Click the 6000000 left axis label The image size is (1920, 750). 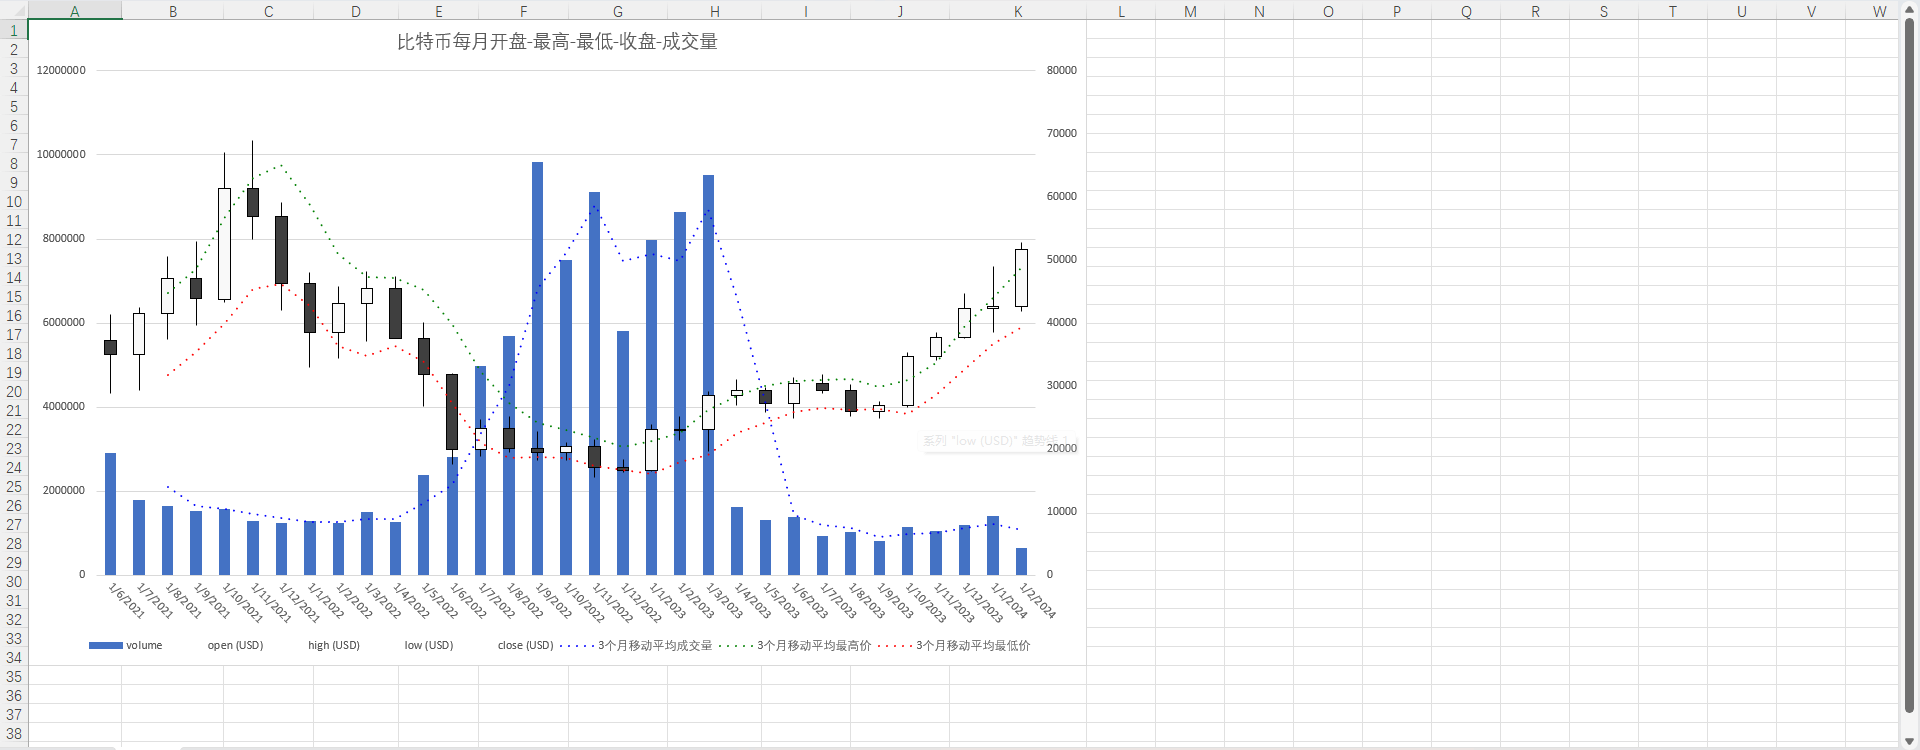pyautogui.click(x=64, y=322)
